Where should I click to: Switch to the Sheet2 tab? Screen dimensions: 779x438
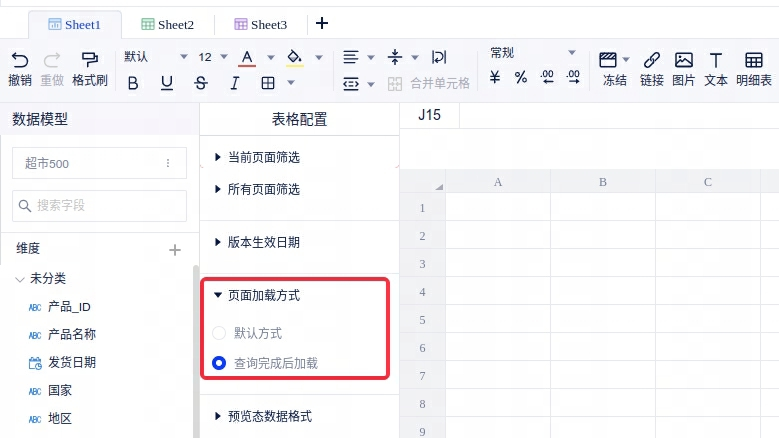[x=168, y=24]
